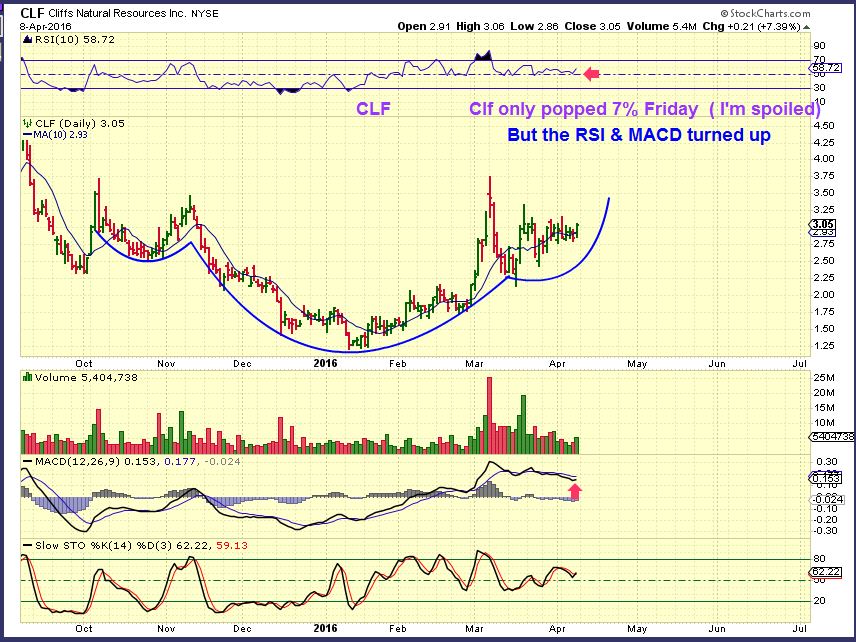Click the 5404738 tag on volume axis

(x=833, y=437)
